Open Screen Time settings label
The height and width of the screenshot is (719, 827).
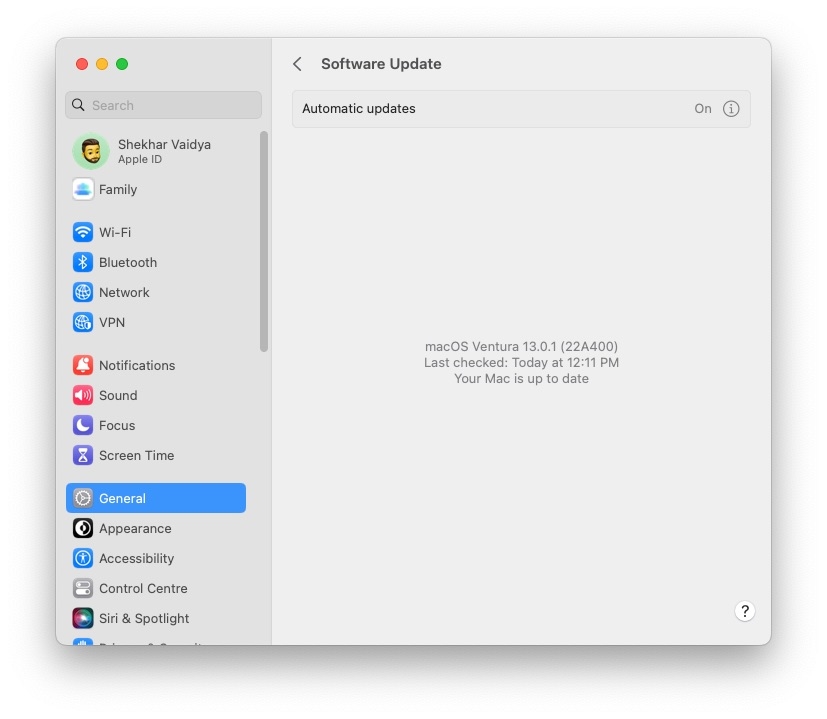point(136,455)
